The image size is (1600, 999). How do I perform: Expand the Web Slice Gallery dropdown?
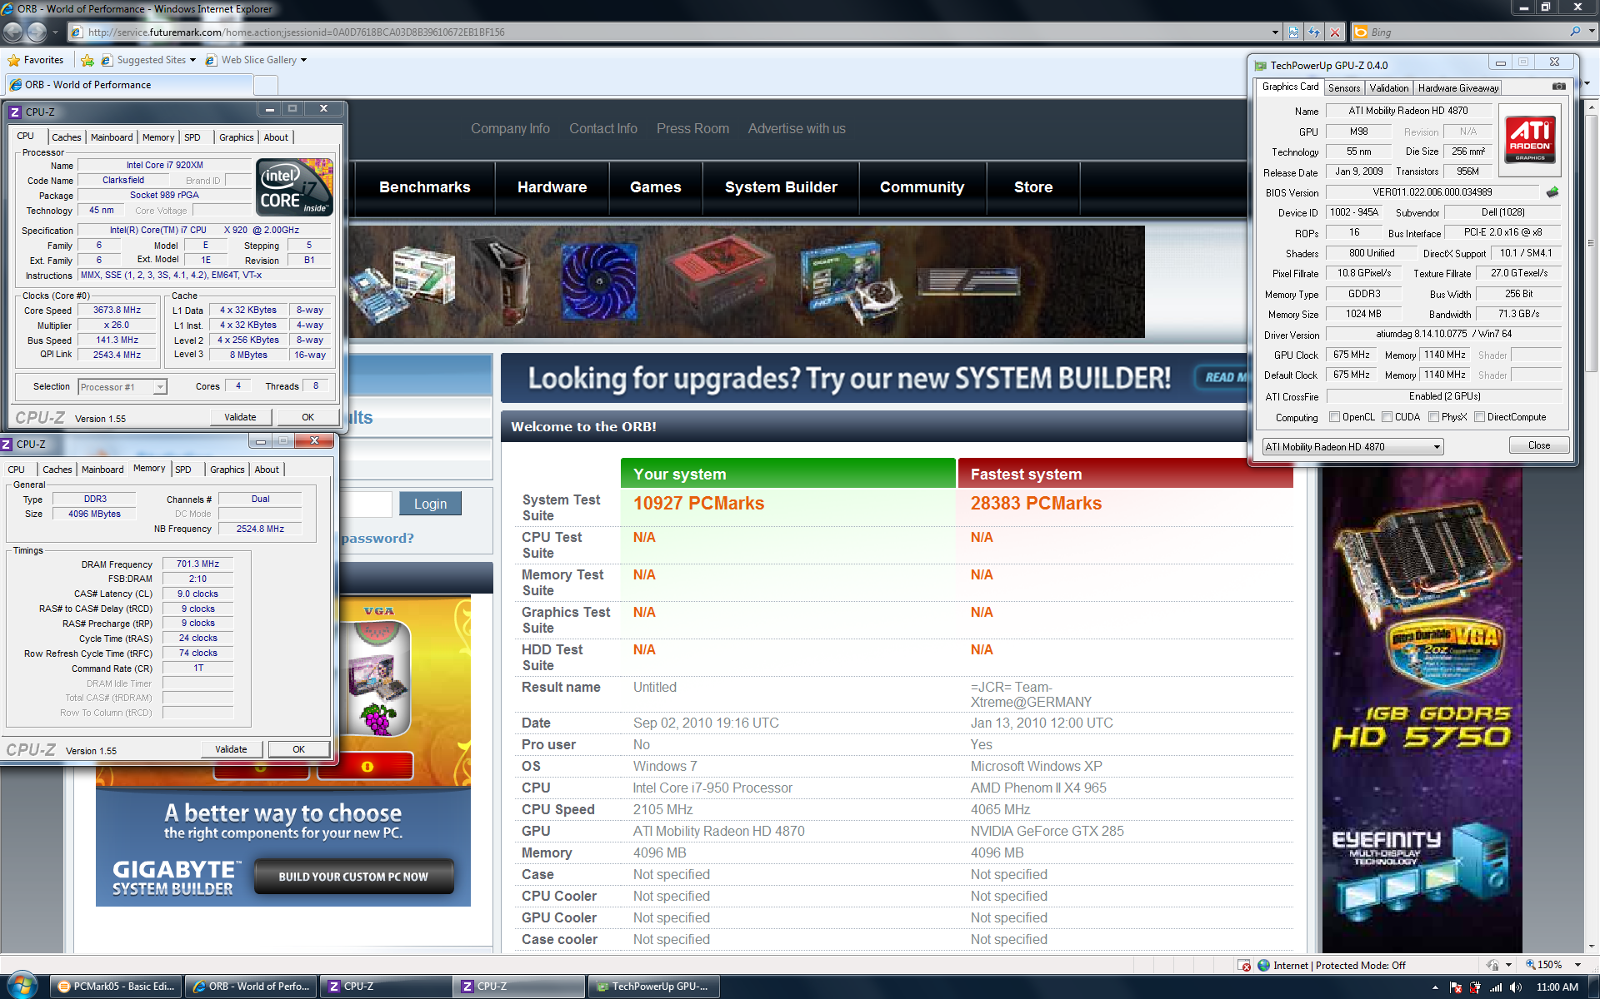pos(304,60)
